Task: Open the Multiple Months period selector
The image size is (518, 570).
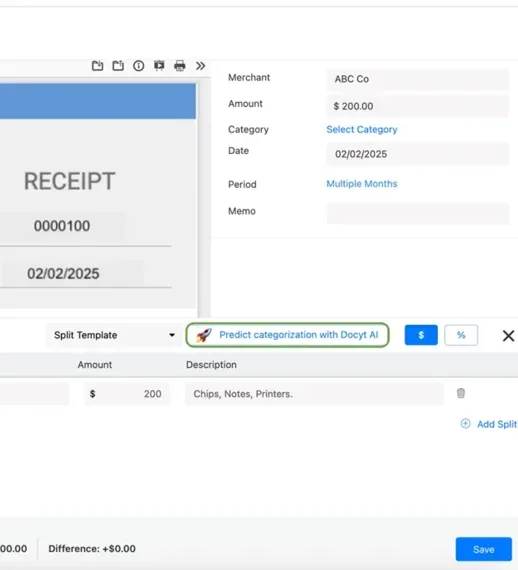Action: (x=362, y=184)
